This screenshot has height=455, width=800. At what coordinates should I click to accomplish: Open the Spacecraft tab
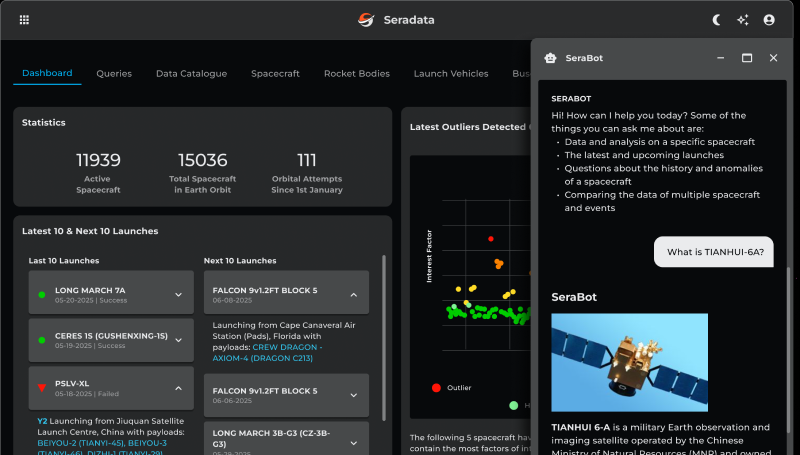[275, 73]
